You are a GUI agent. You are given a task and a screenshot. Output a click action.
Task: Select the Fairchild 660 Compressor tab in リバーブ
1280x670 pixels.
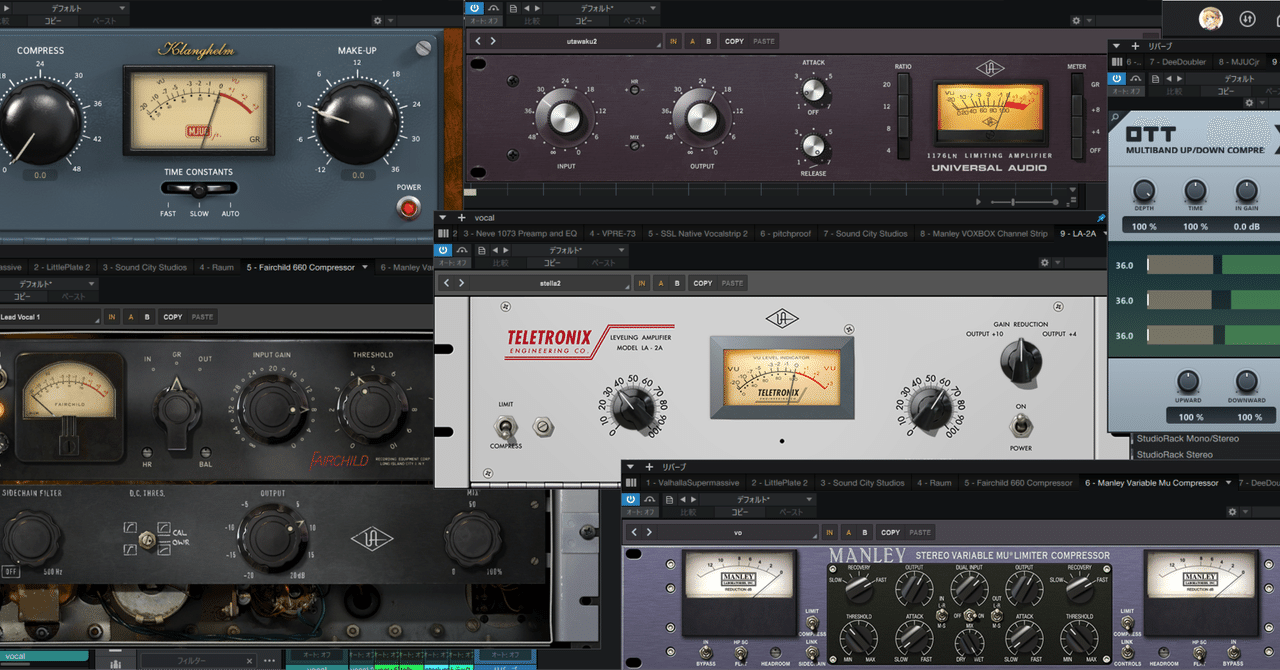pos(1018,483)
